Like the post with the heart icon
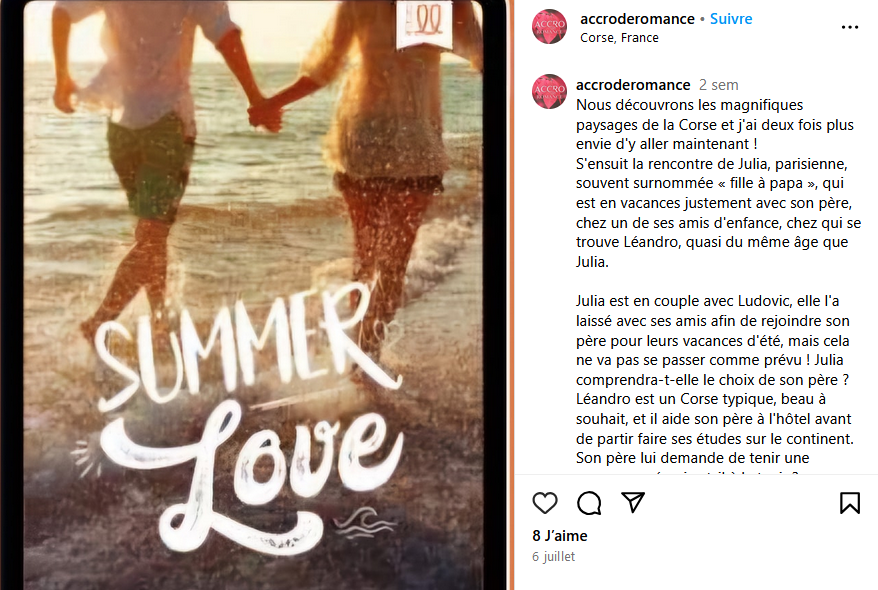Image resolution: width=878 pixels, height=590 pixels. pyautogui.click(x=544, y=503)
